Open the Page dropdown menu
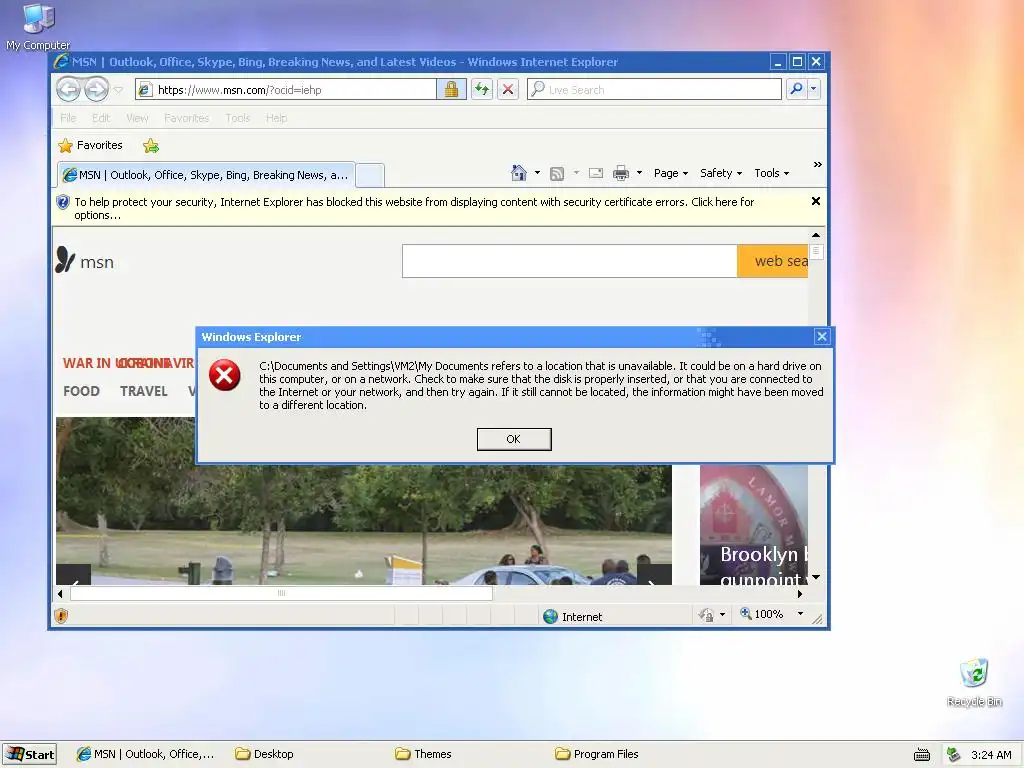This screenshot has width=1024, height=768. click(x=671, y=173)
